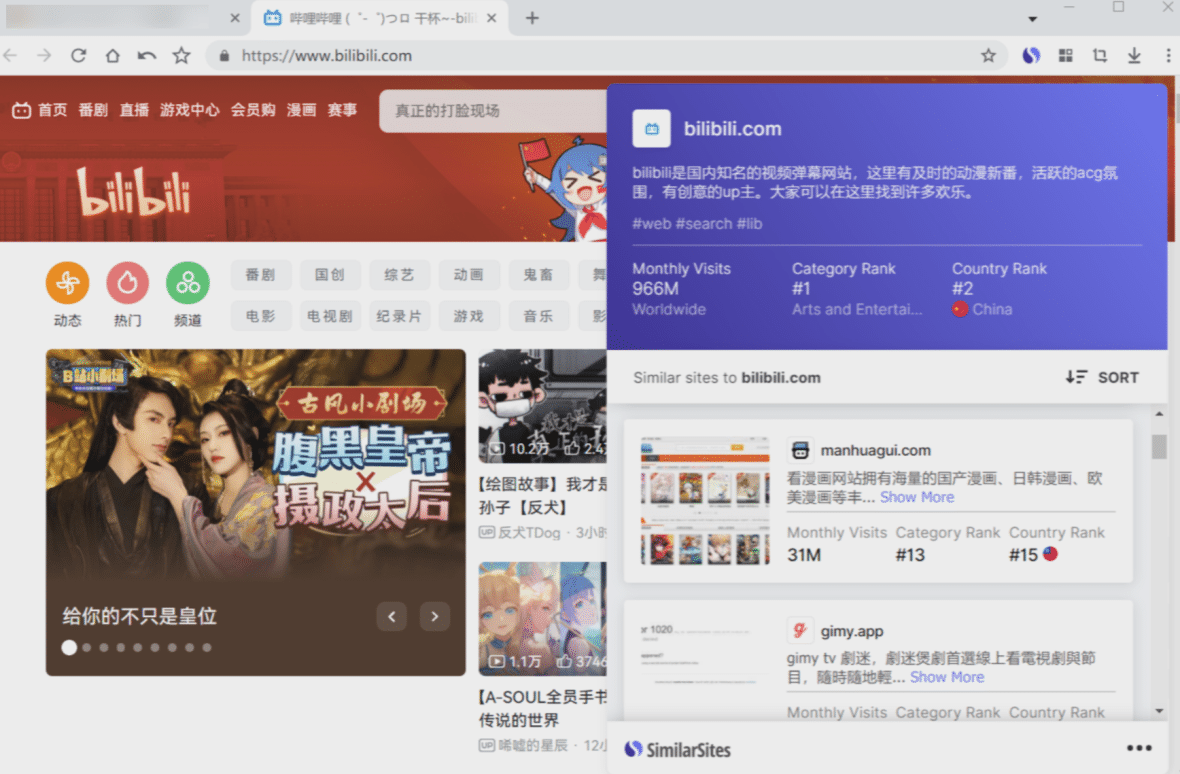Open the SORT dropdown for similar sites
The height and width of the screenshot is (774, 1180).
click(x=1102, y=378)
